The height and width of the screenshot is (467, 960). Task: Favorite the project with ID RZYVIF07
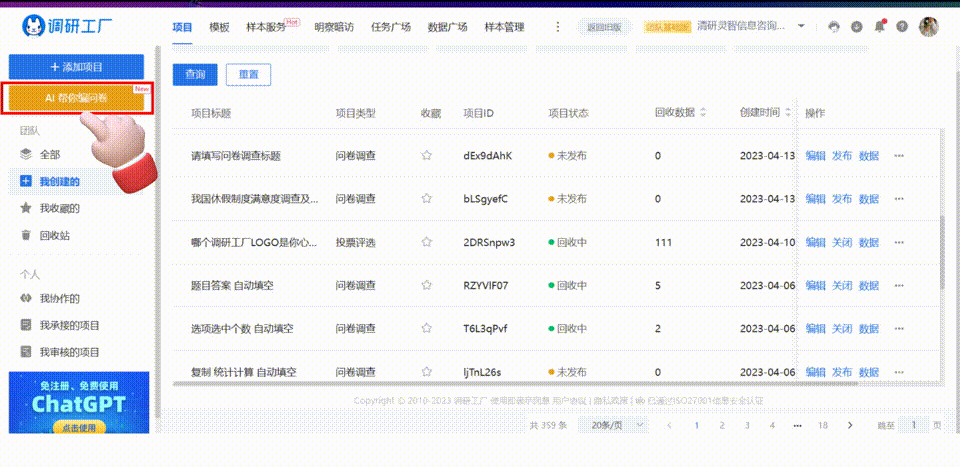pos(427,286)
